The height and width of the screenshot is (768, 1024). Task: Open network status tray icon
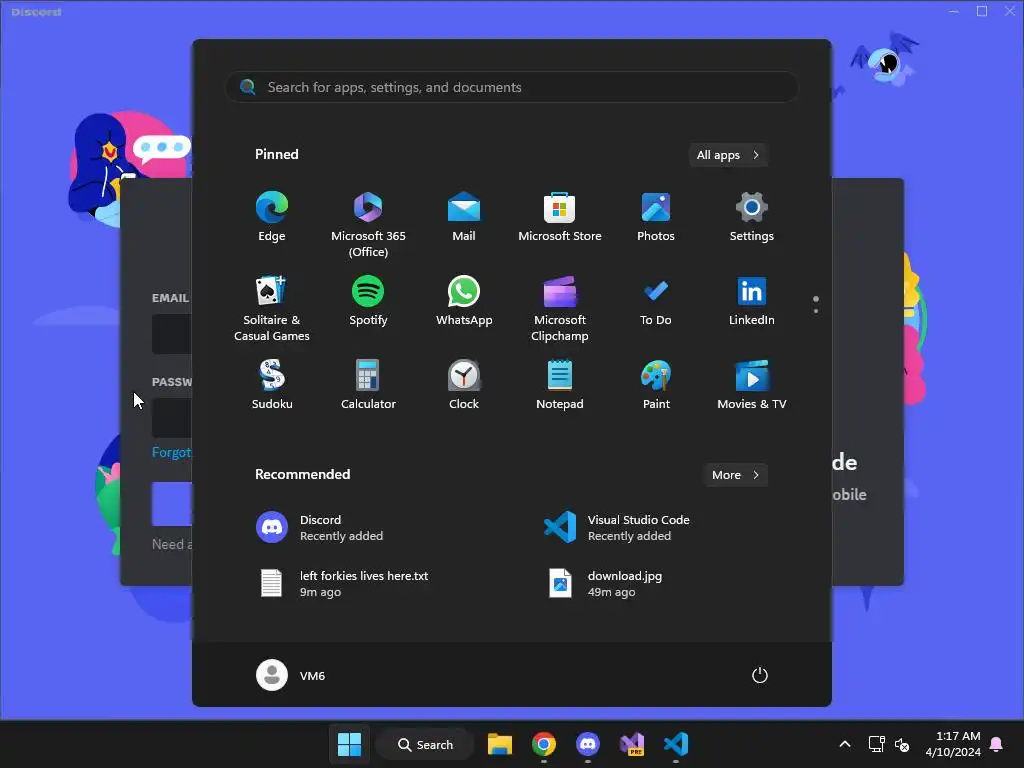[876, 744]
